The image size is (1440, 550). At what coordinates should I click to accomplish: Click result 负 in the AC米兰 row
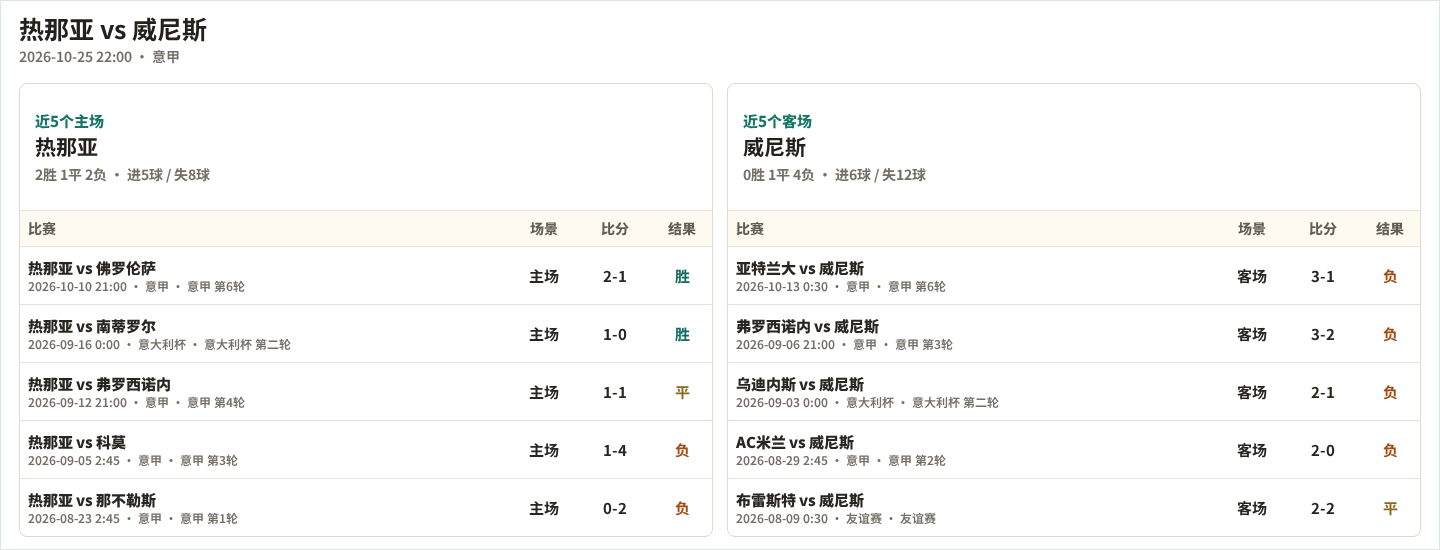[1390, 450]
